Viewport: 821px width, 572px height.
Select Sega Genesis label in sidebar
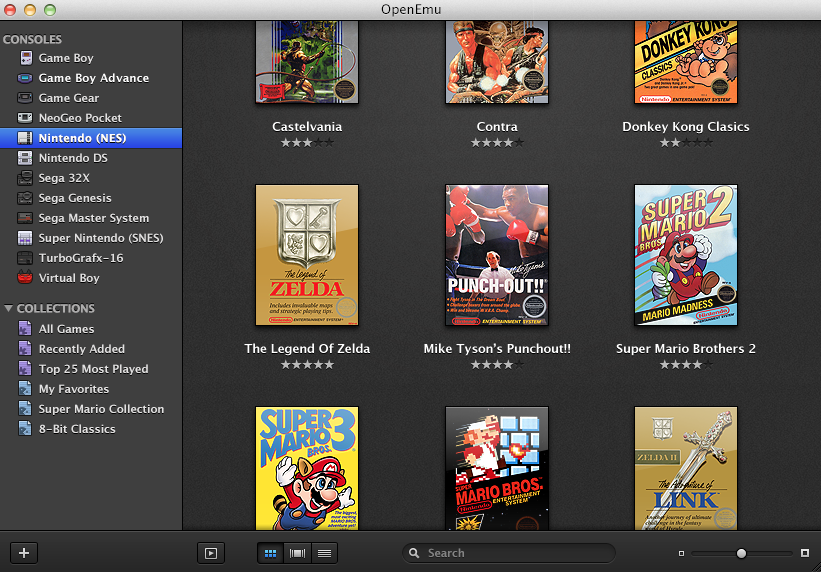tap(75, 198)
